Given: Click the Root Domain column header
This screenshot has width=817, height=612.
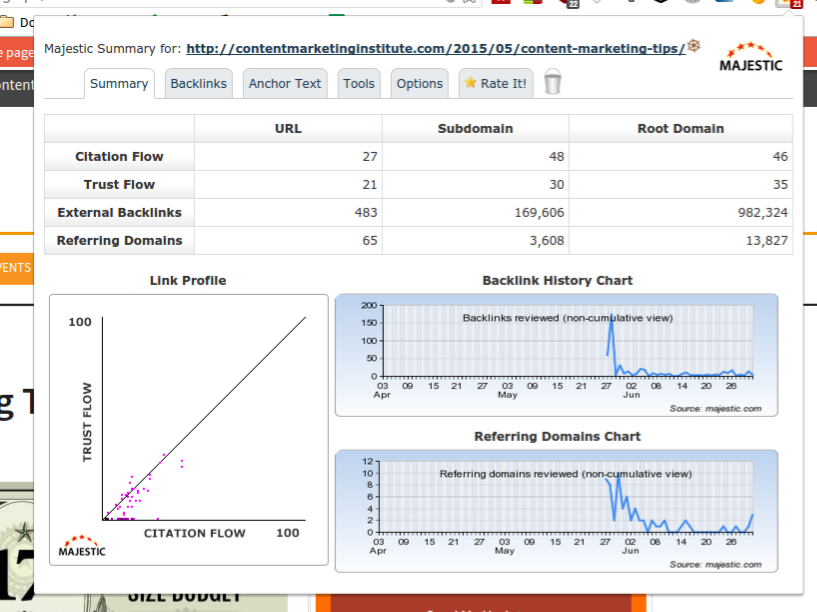Looking at the screenshot, I should (680, 129).
